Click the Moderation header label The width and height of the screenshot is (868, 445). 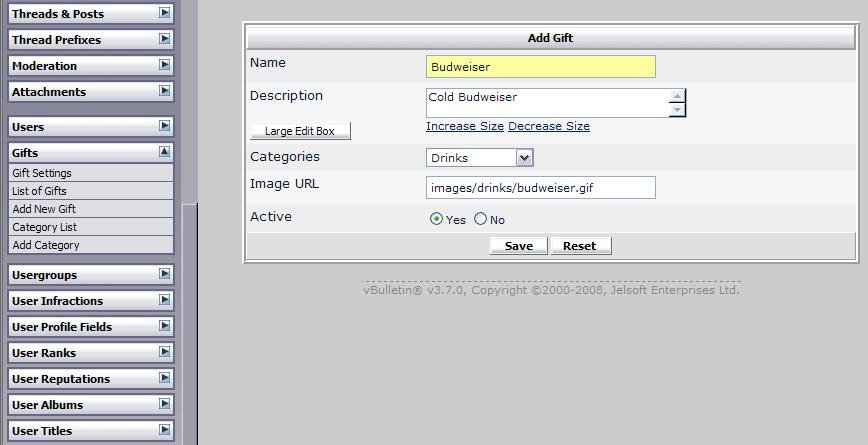[x=44, y=66]
